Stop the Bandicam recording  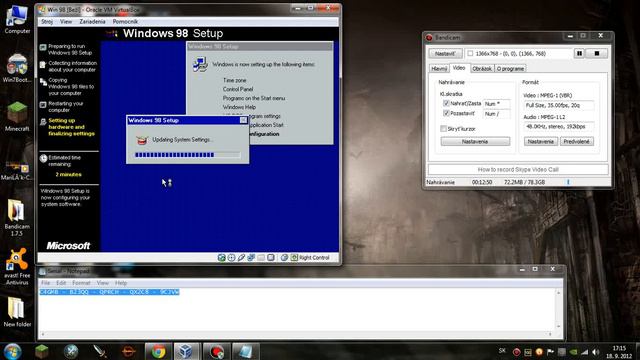(x=597, y=53)
